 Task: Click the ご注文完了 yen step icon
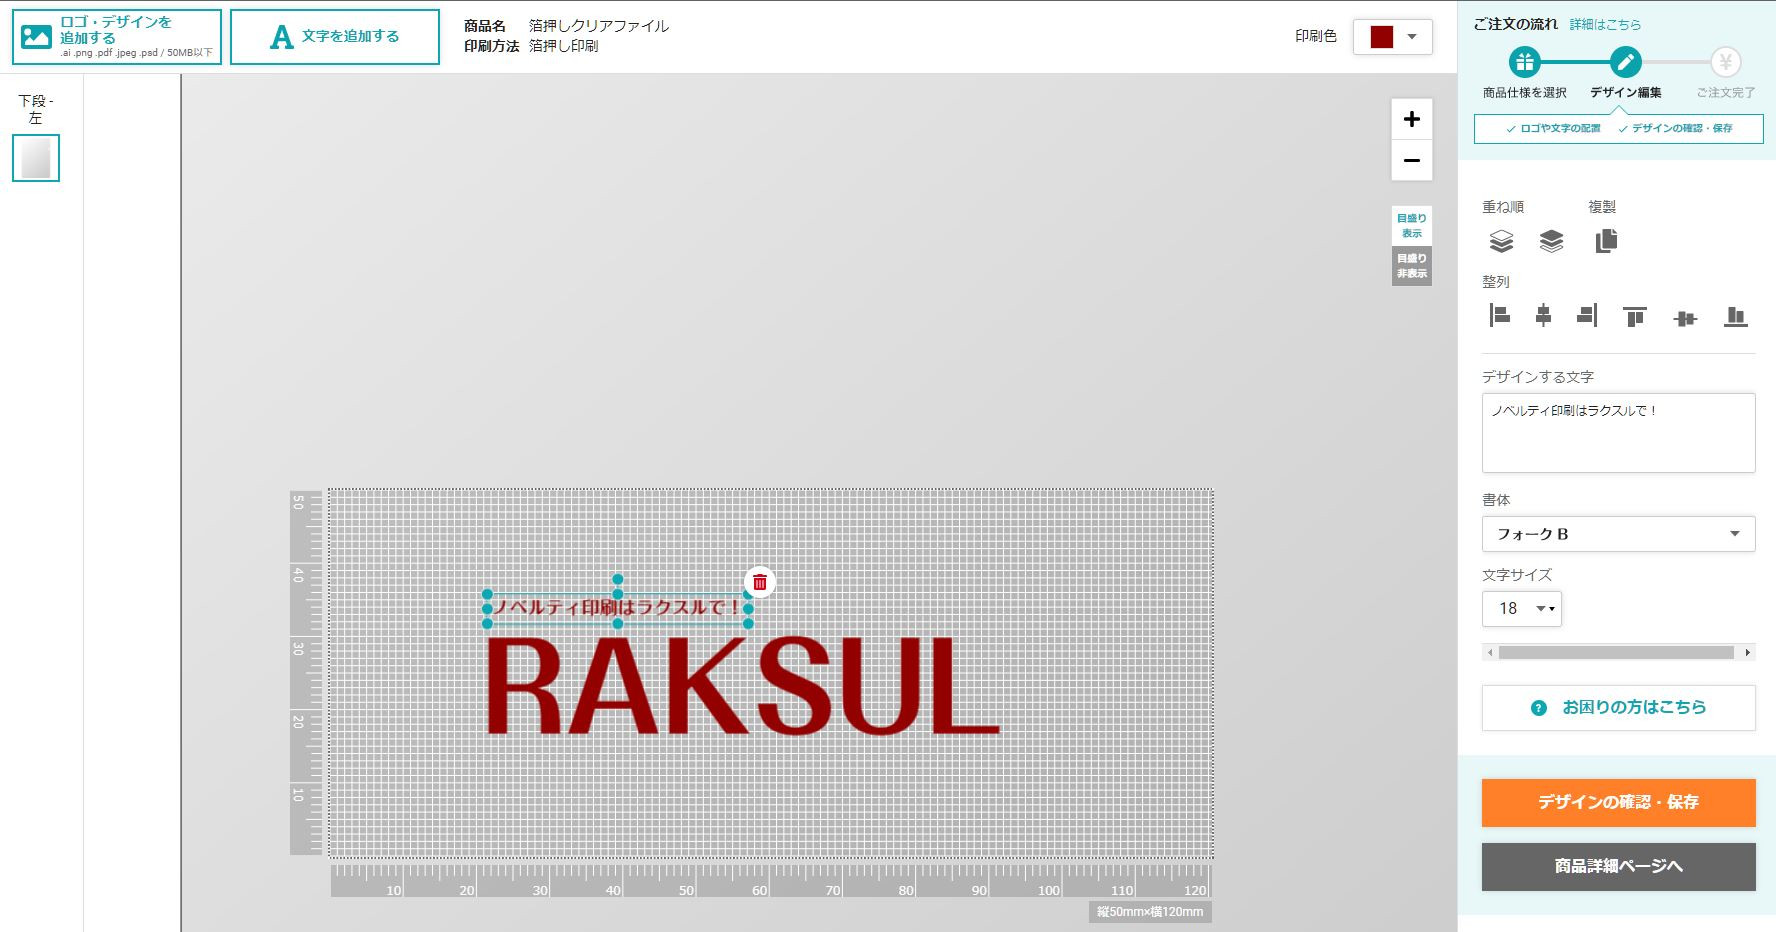pos(1725,62)
